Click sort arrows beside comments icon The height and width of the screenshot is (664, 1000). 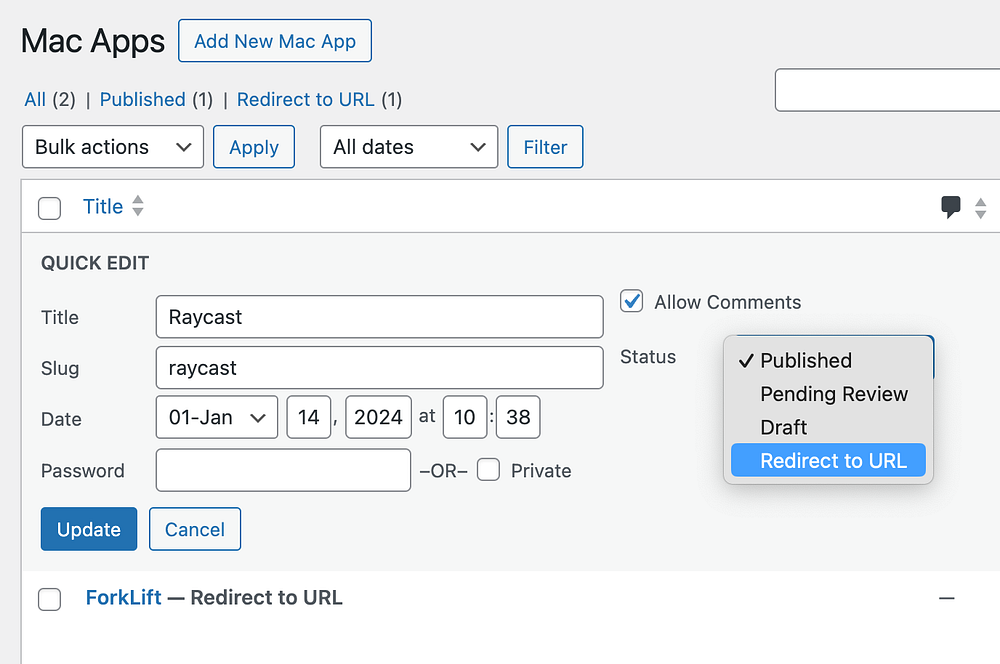click(x=981, y=208)
